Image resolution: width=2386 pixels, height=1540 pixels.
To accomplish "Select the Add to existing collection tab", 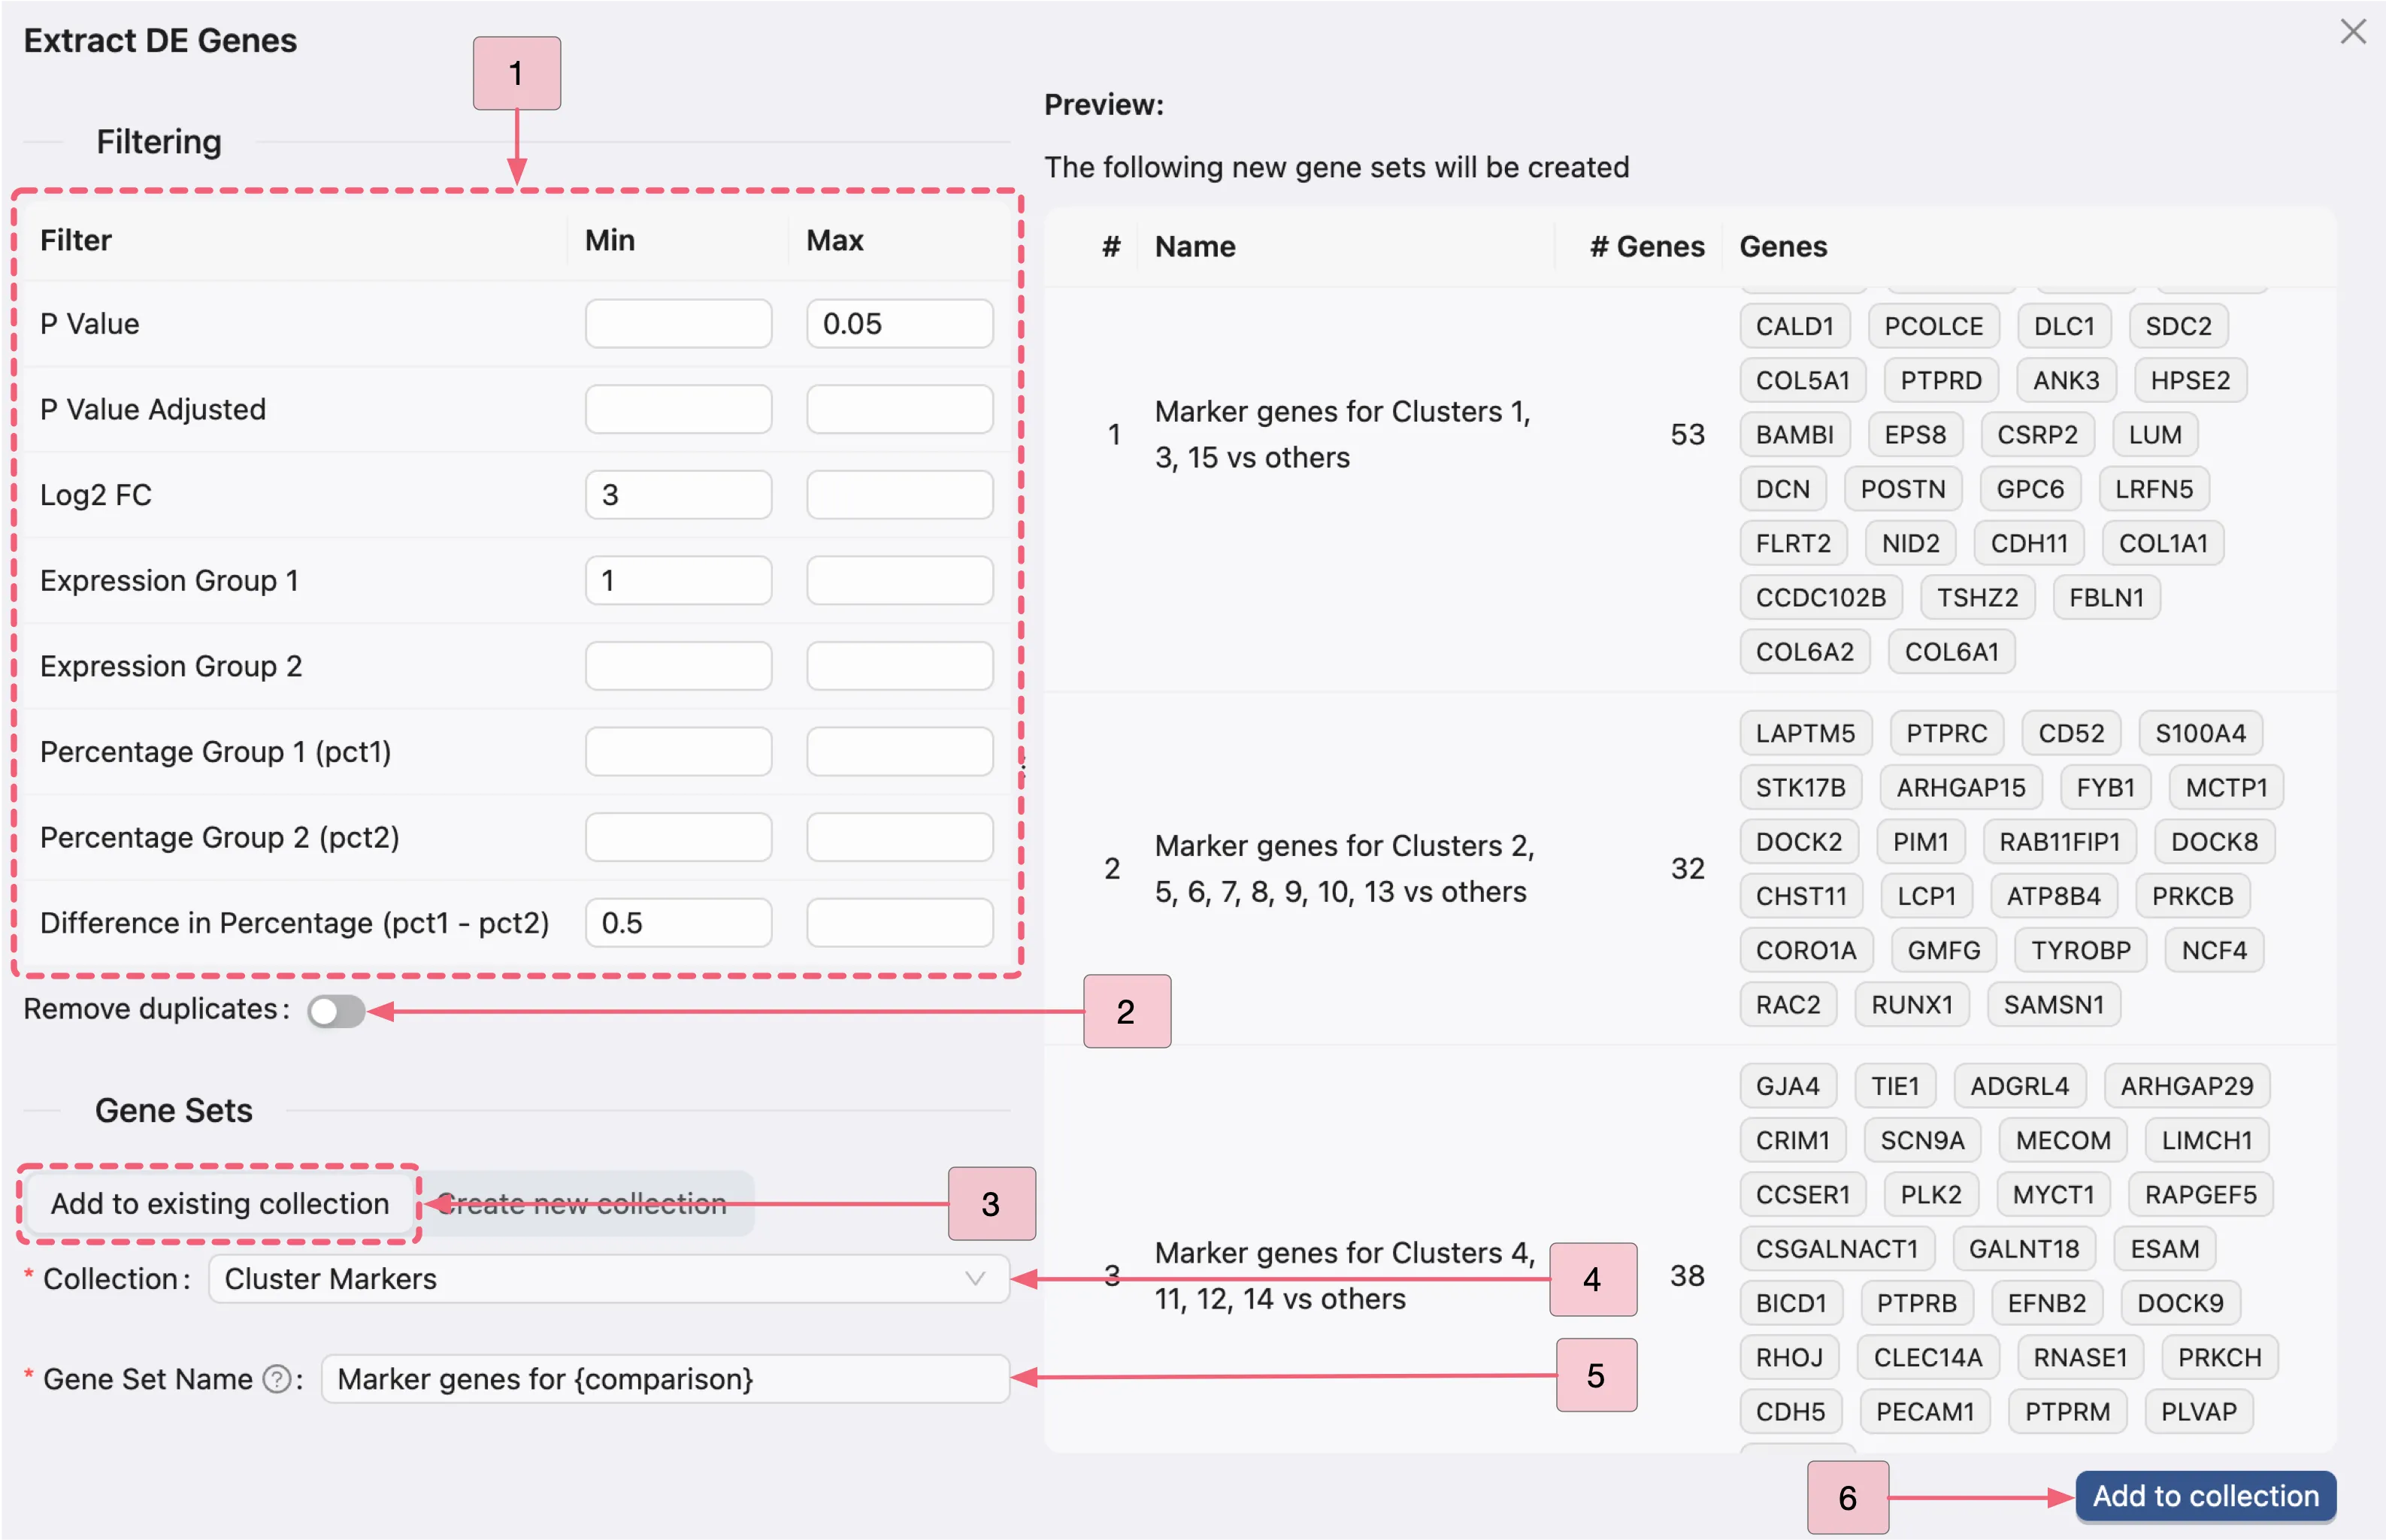I will [x=219, y=1203].
